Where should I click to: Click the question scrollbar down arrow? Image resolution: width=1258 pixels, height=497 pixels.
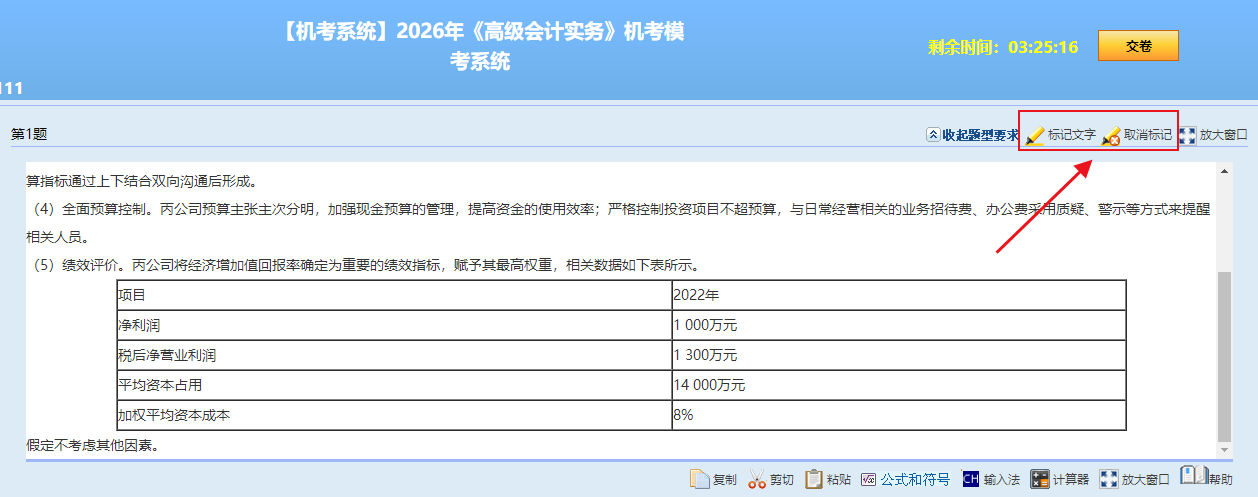click(x=1225, y=452)
